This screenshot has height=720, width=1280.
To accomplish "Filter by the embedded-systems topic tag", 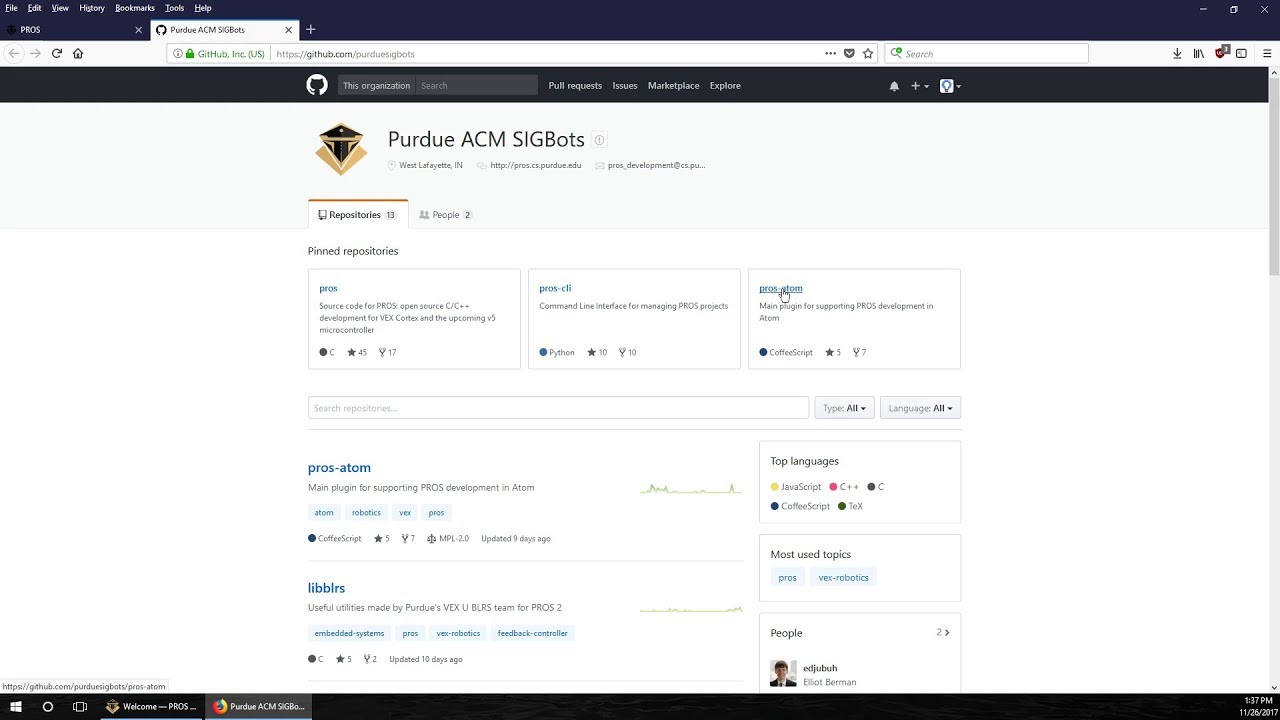I will point(349,633).
